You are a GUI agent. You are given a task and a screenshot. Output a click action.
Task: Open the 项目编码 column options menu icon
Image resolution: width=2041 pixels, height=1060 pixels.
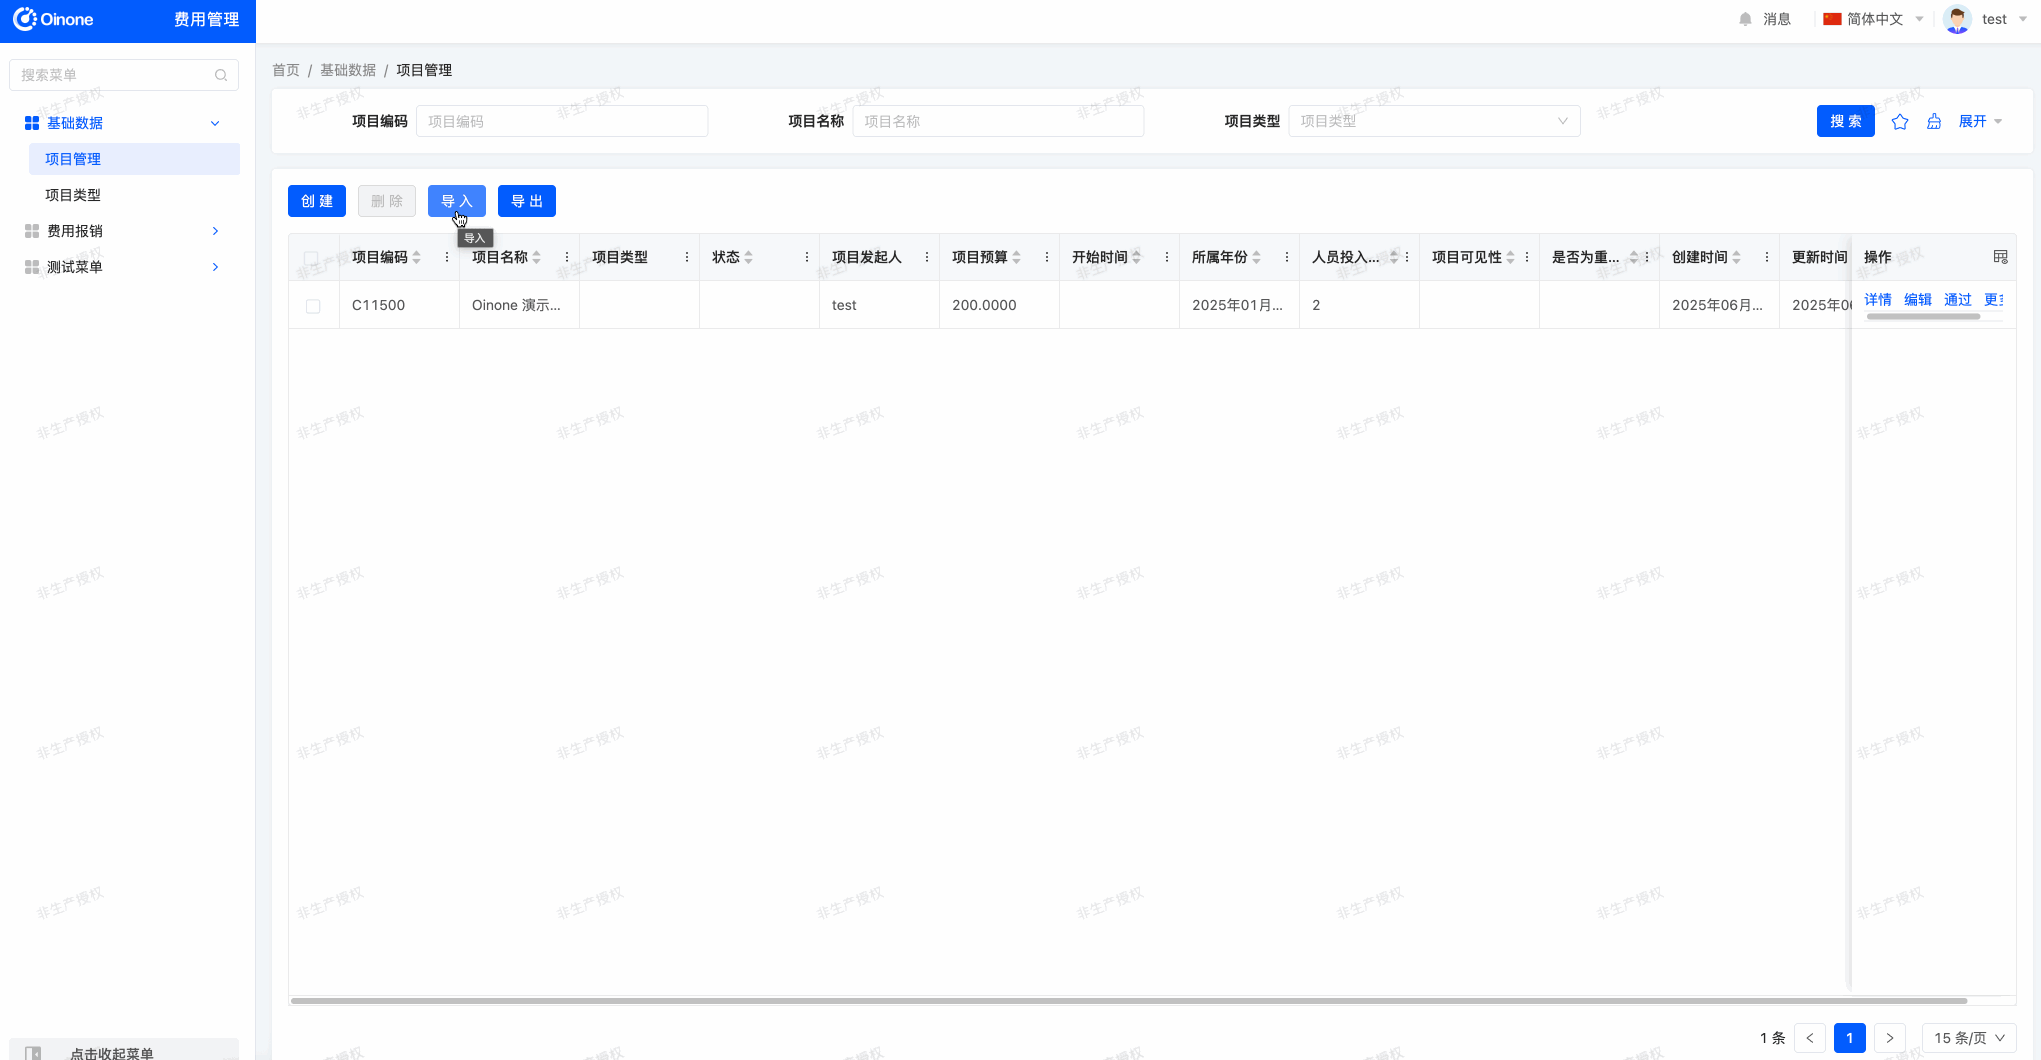pyautogui.click(x=447, y=257)
